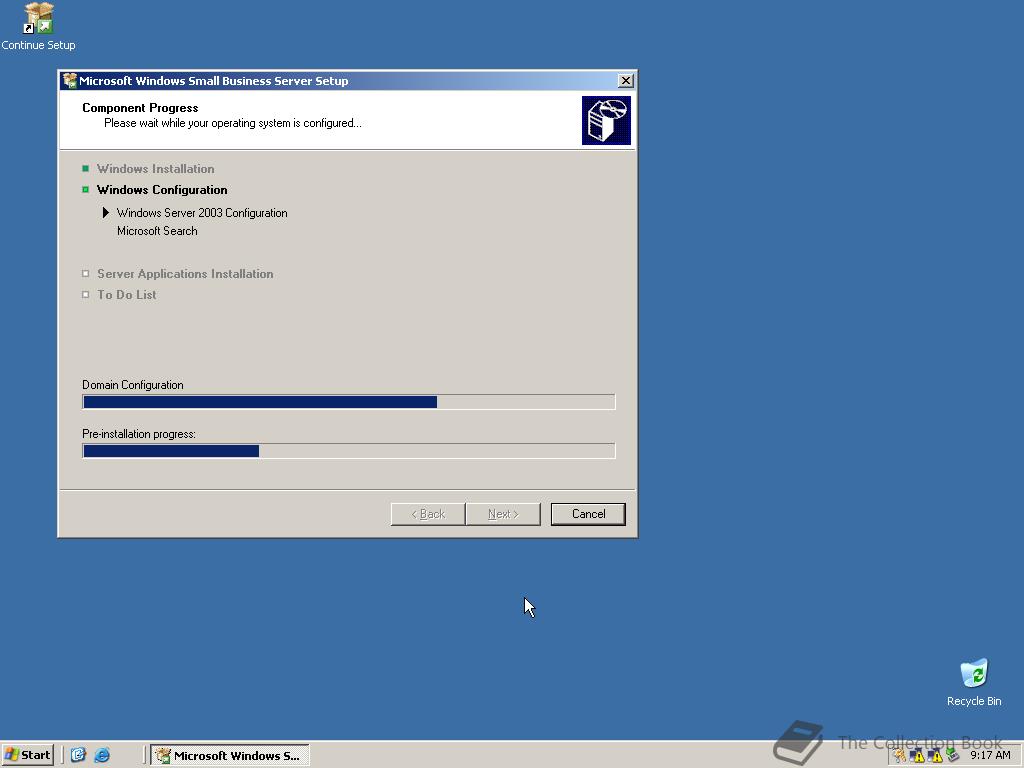1024x768 pixels.
Task: Click the disabled Next button
Action: tap(503, 514)
